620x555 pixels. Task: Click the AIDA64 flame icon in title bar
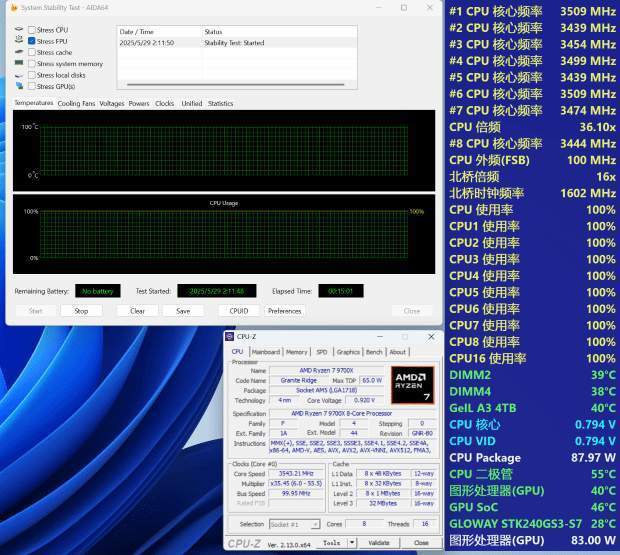(x=14, y=10)
